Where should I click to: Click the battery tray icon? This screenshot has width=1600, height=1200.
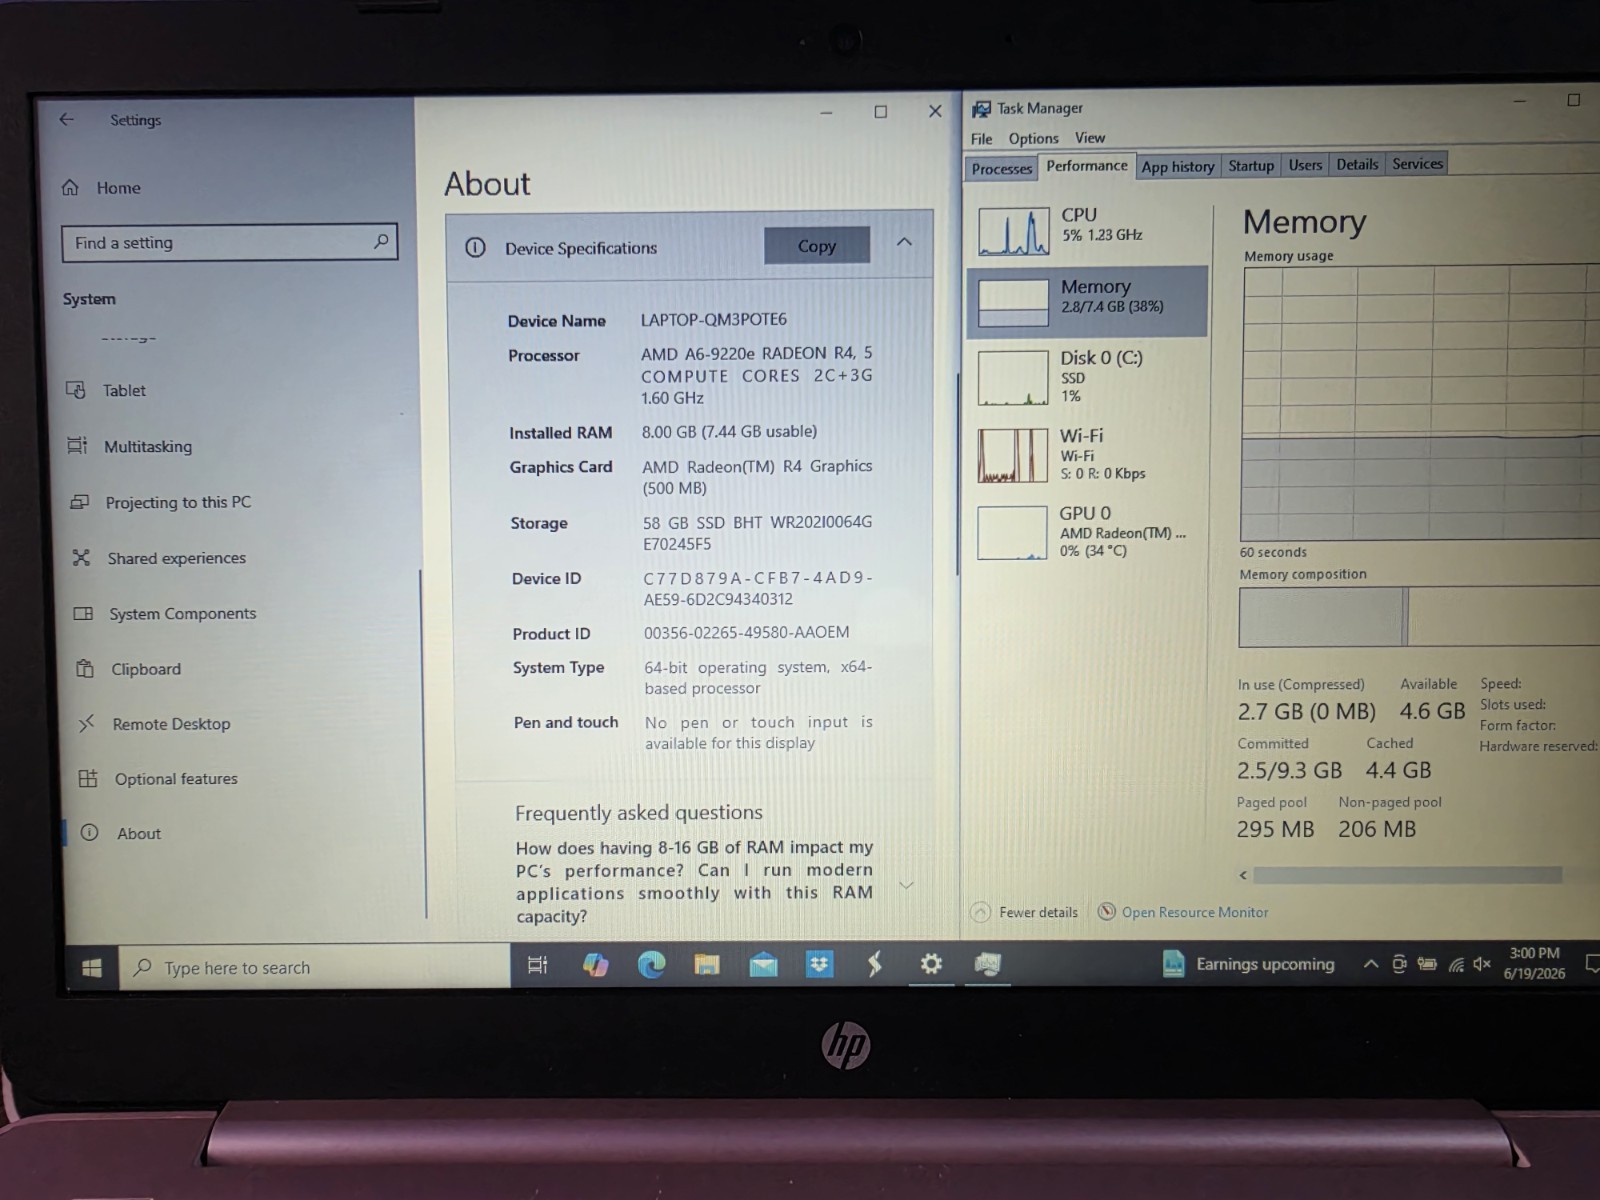click(1427, 964)
